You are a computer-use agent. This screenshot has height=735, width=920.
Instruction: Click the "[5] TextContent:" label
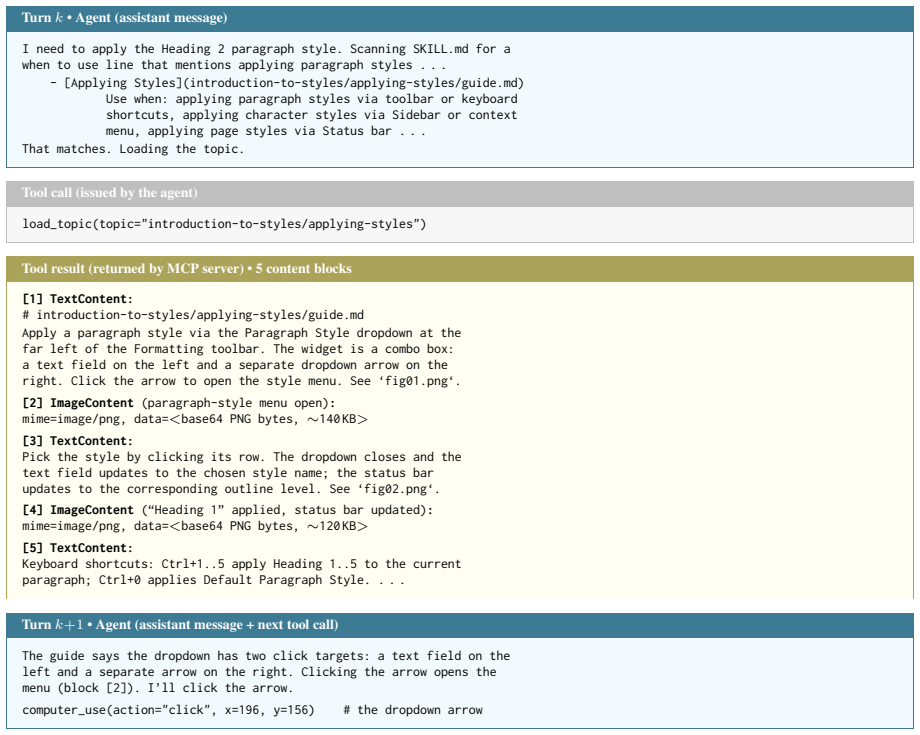tap(77, 548)
